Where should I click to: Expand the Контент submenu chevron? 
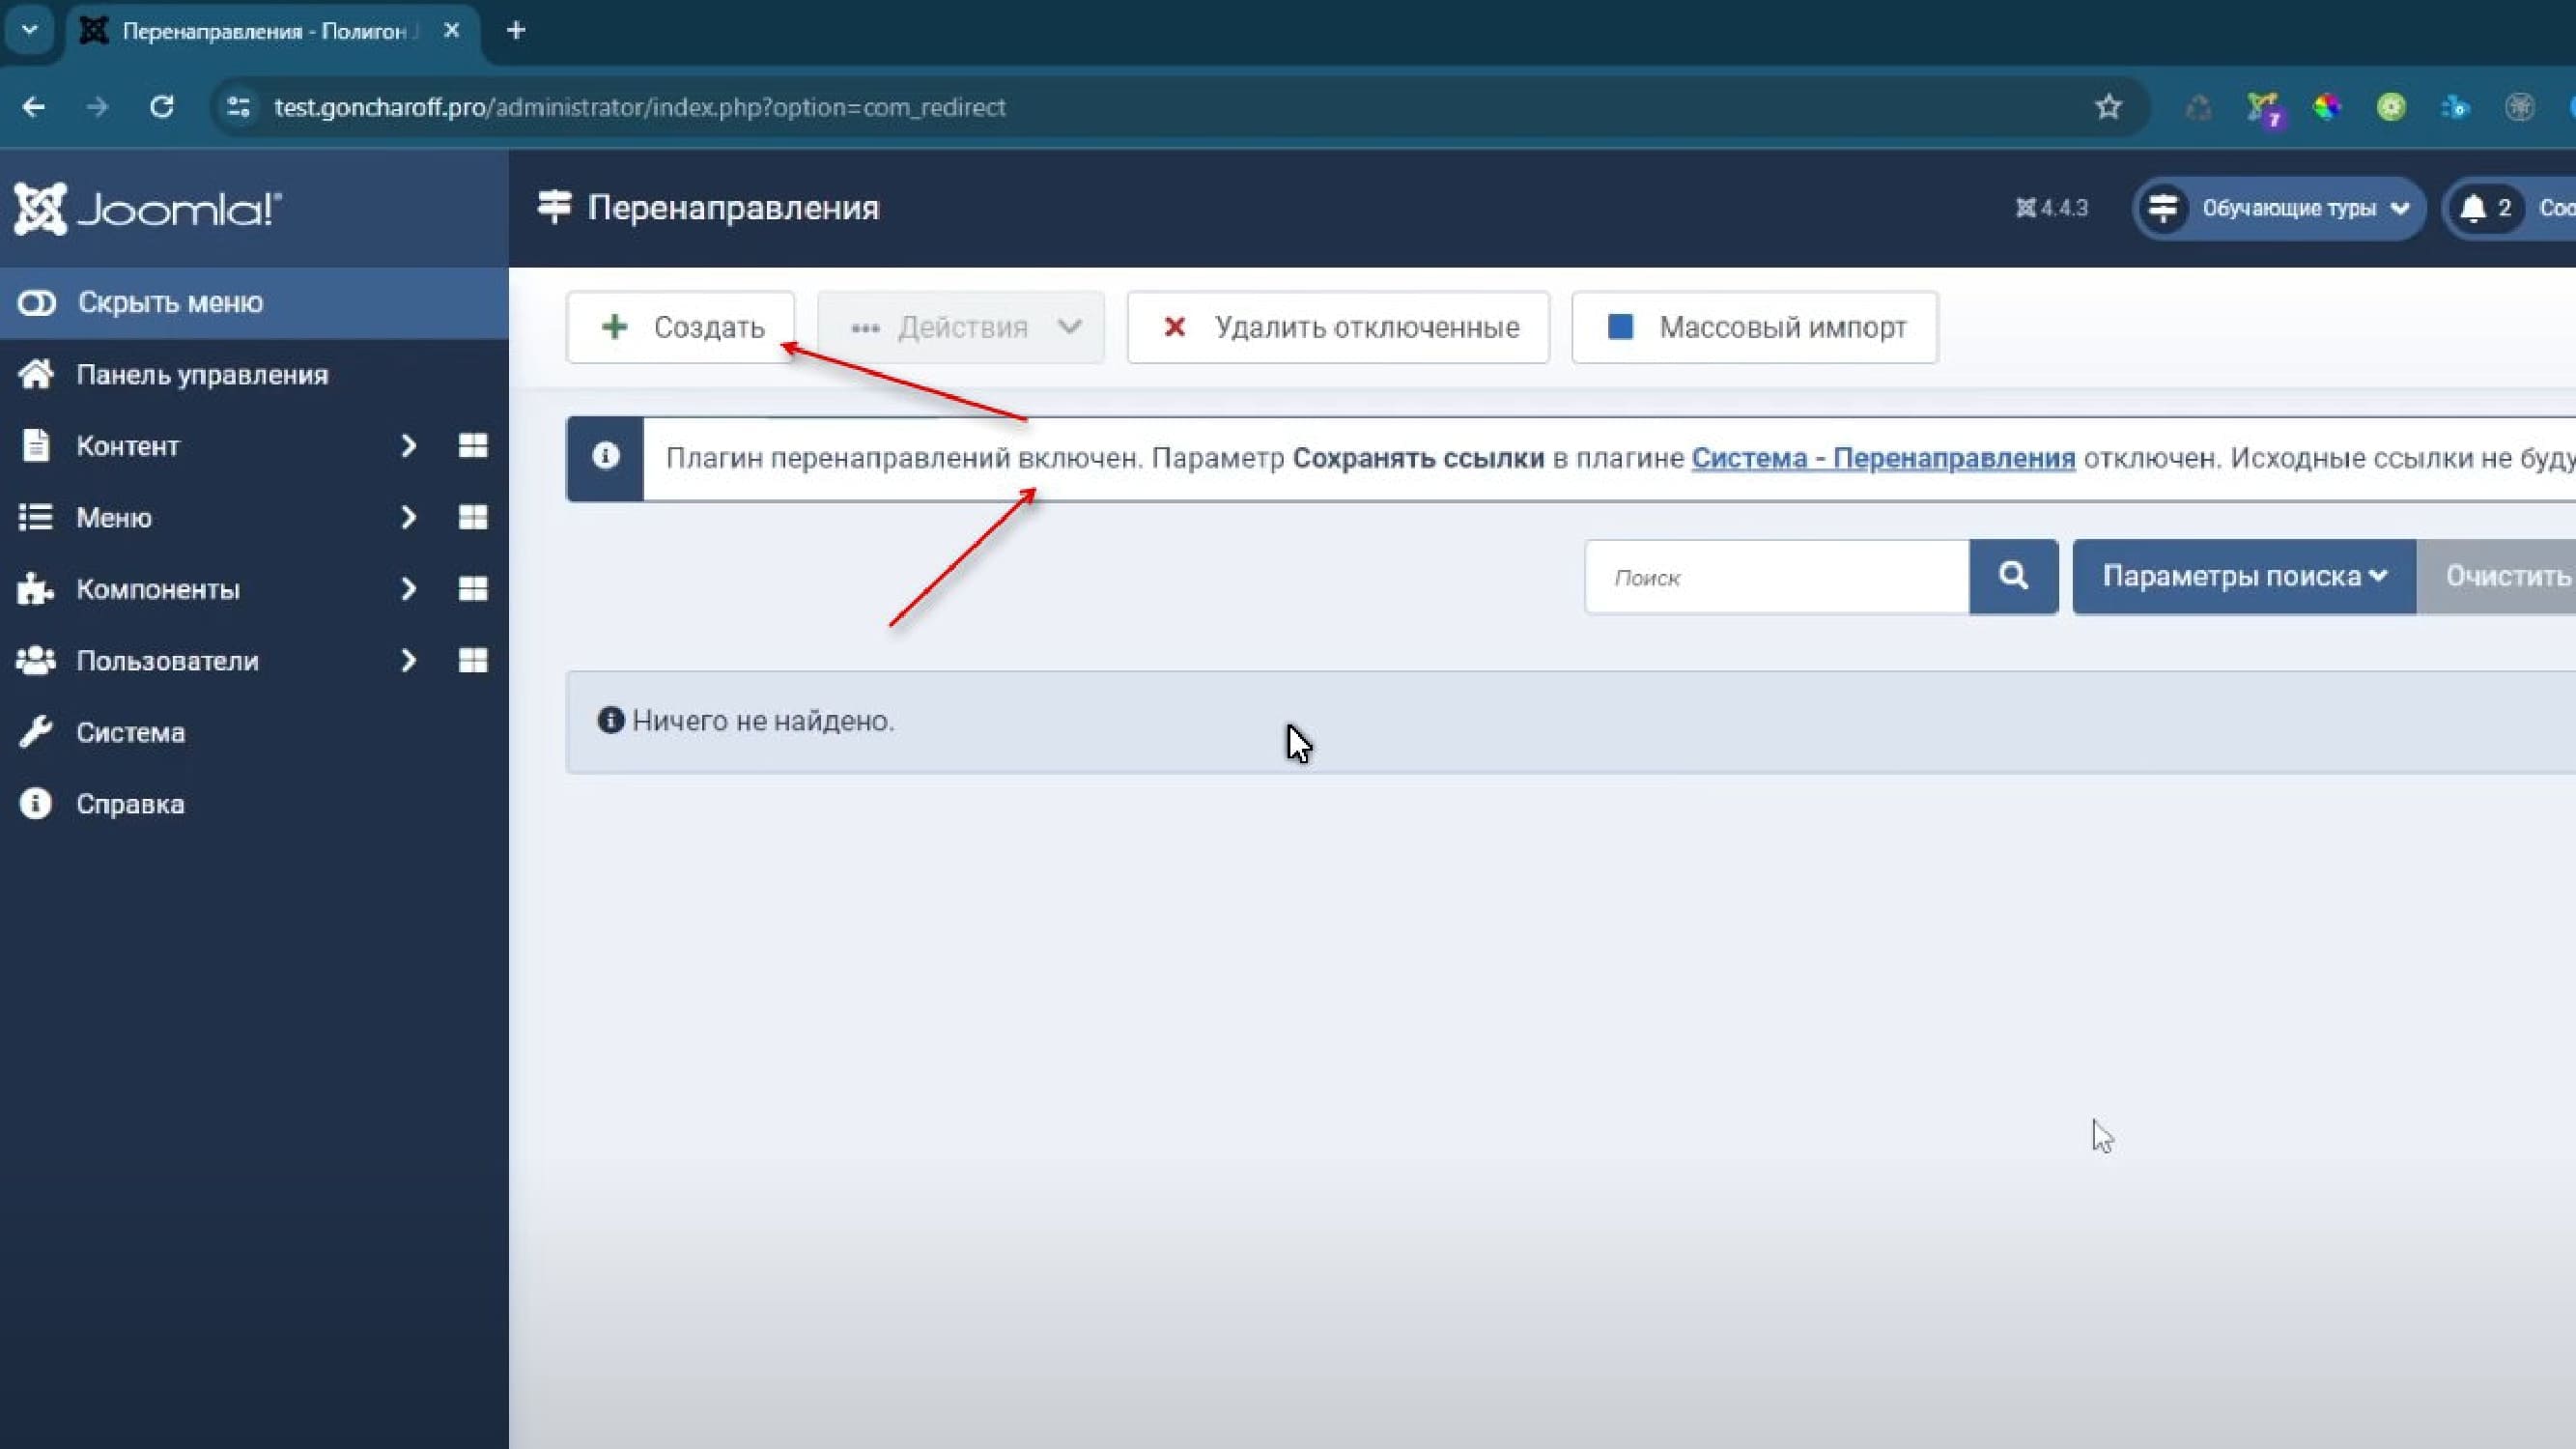click(408, 446)
